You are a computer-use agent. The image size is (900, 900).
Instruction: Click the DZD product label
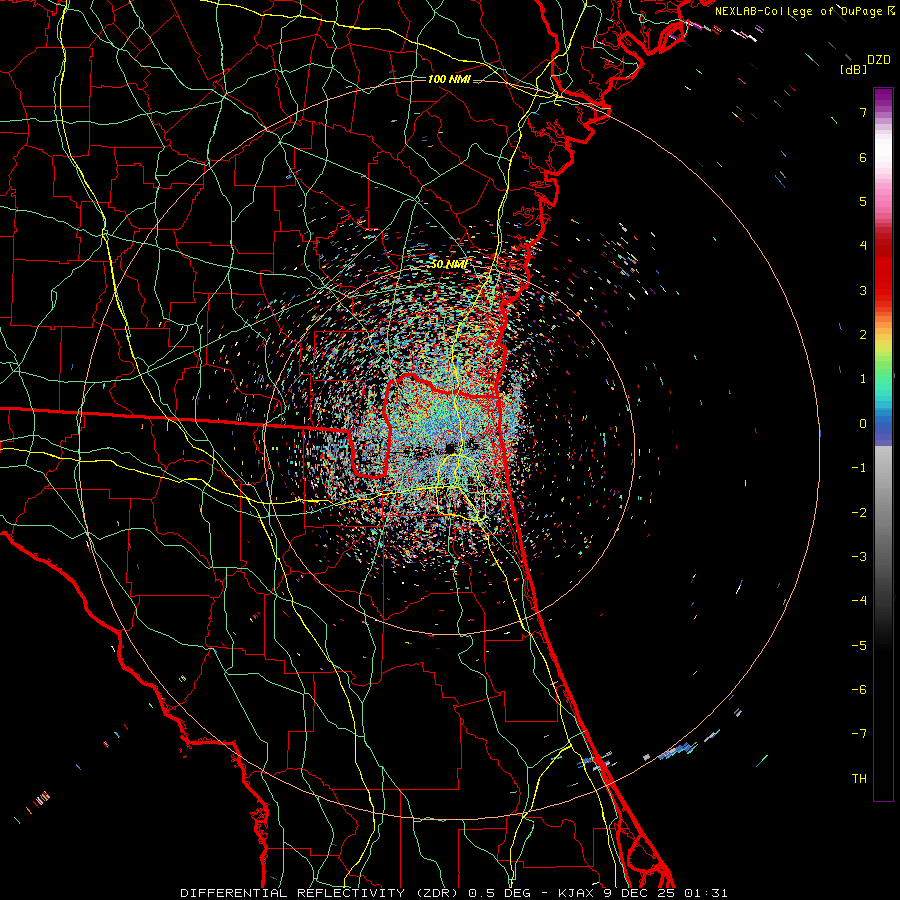[879, 60]
